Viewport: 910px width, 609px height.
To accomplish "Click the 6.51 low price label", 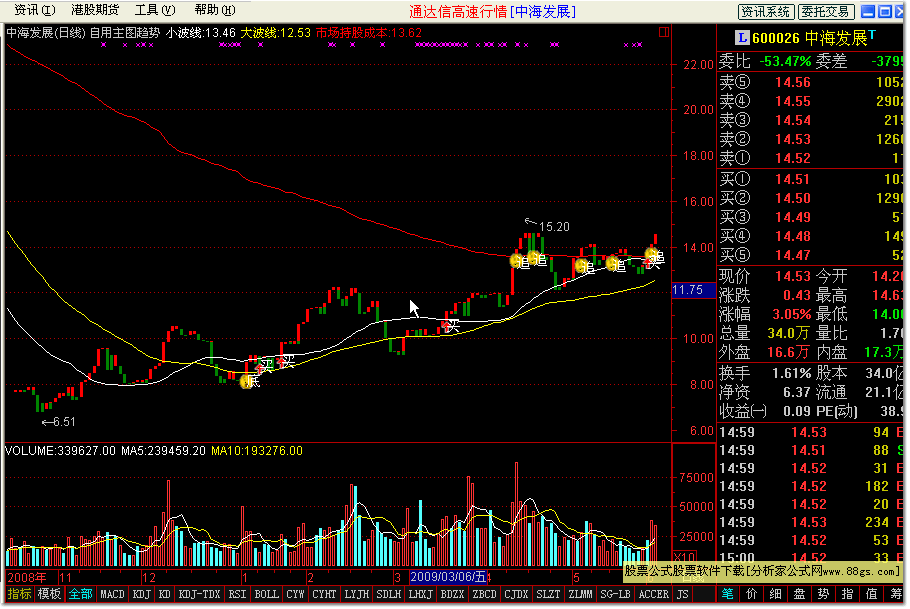I will (64, 422).
